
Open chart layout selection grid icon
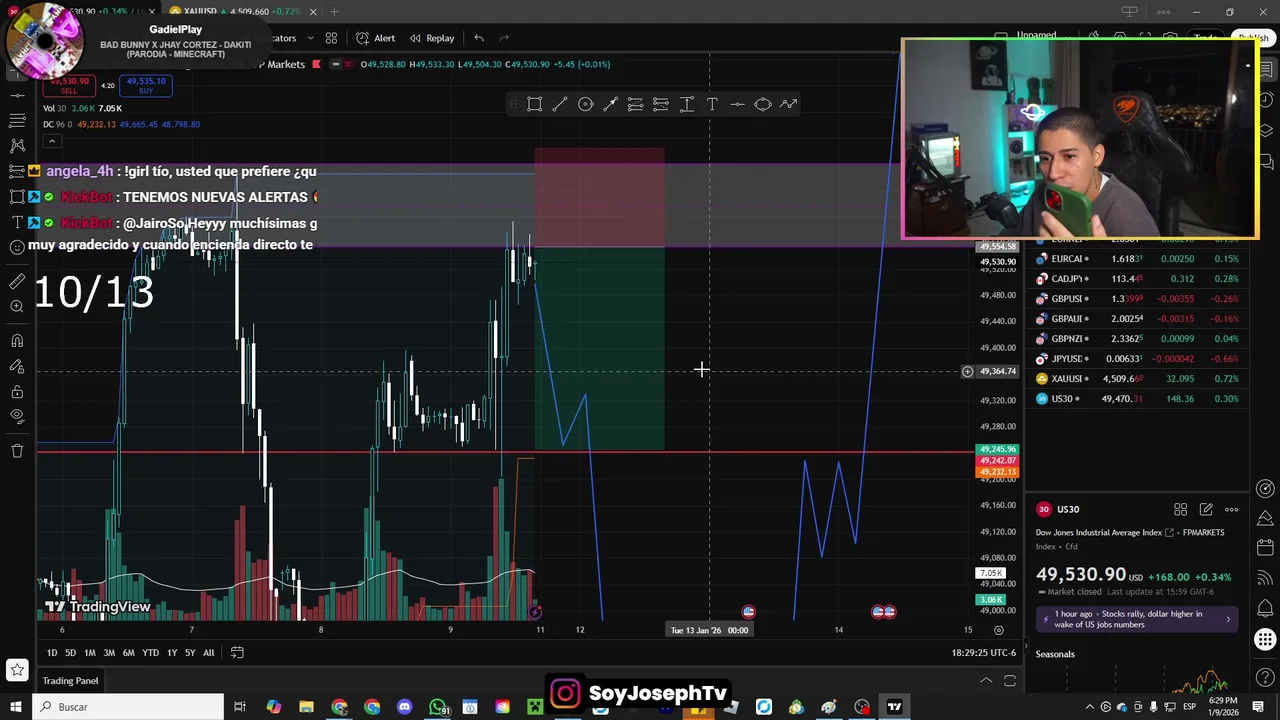(x=331, y=38)
